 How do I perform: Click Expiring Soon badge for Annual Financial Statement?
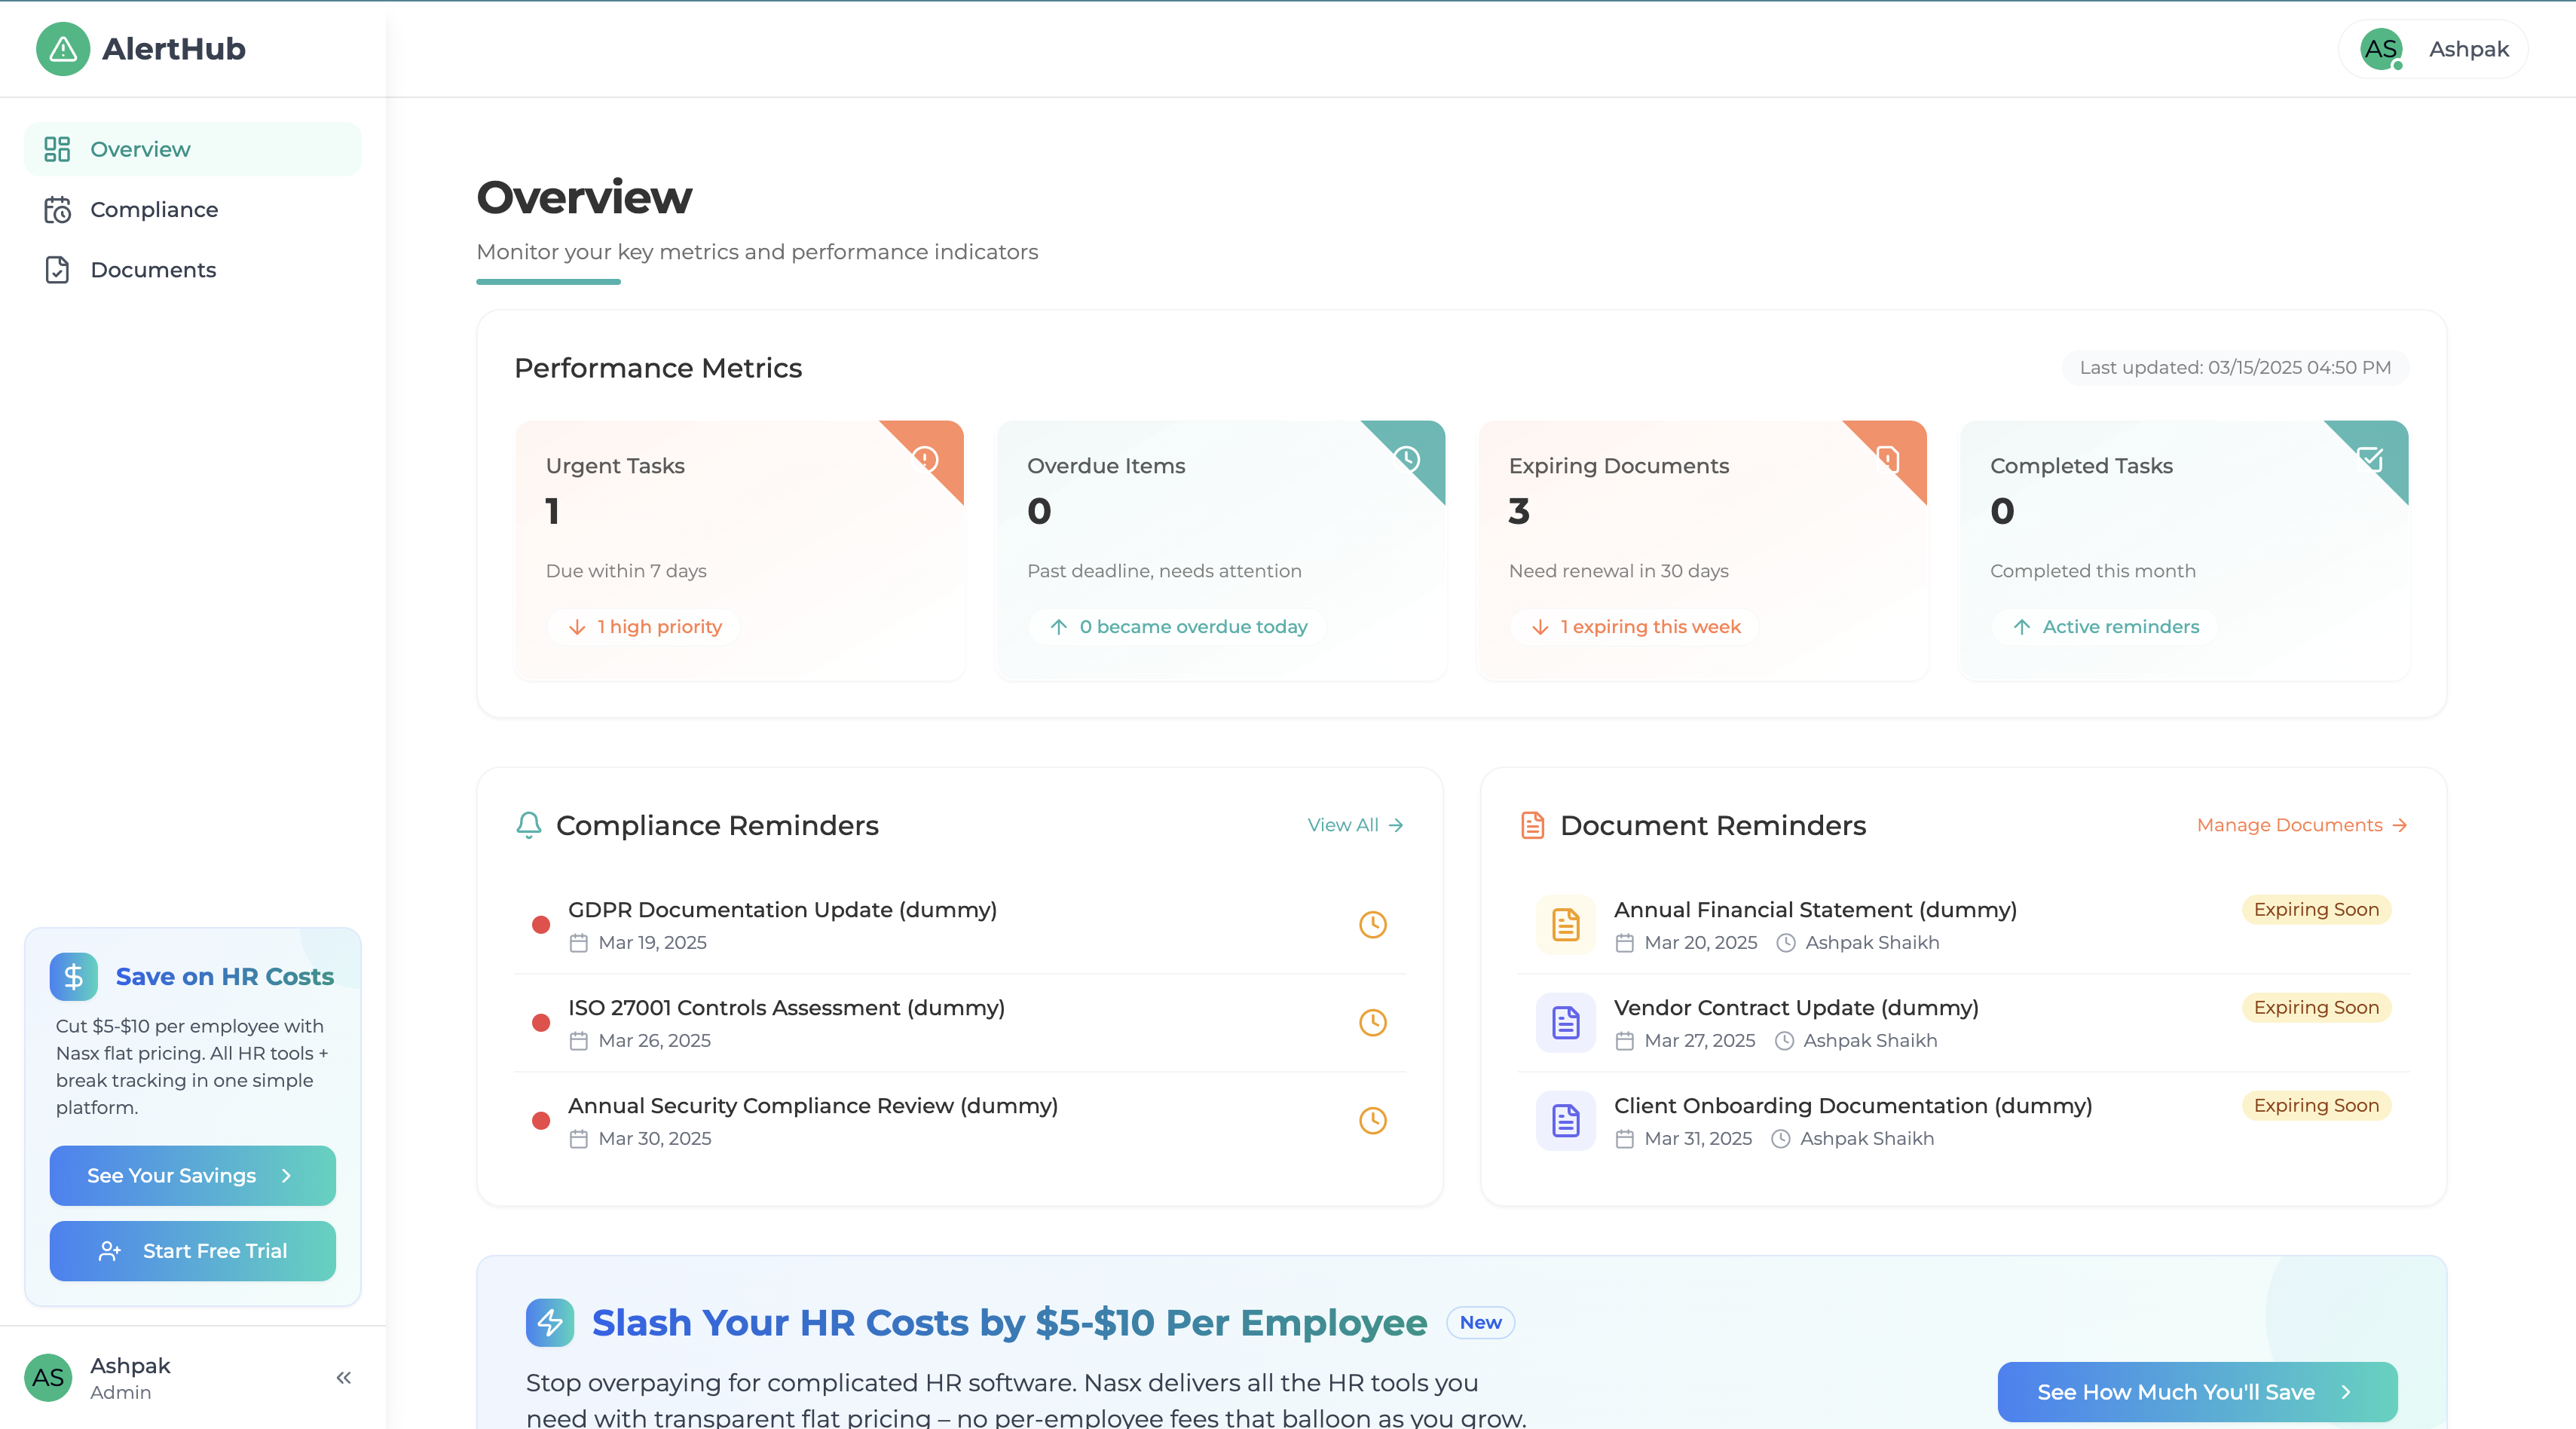tap(2316, 910)
